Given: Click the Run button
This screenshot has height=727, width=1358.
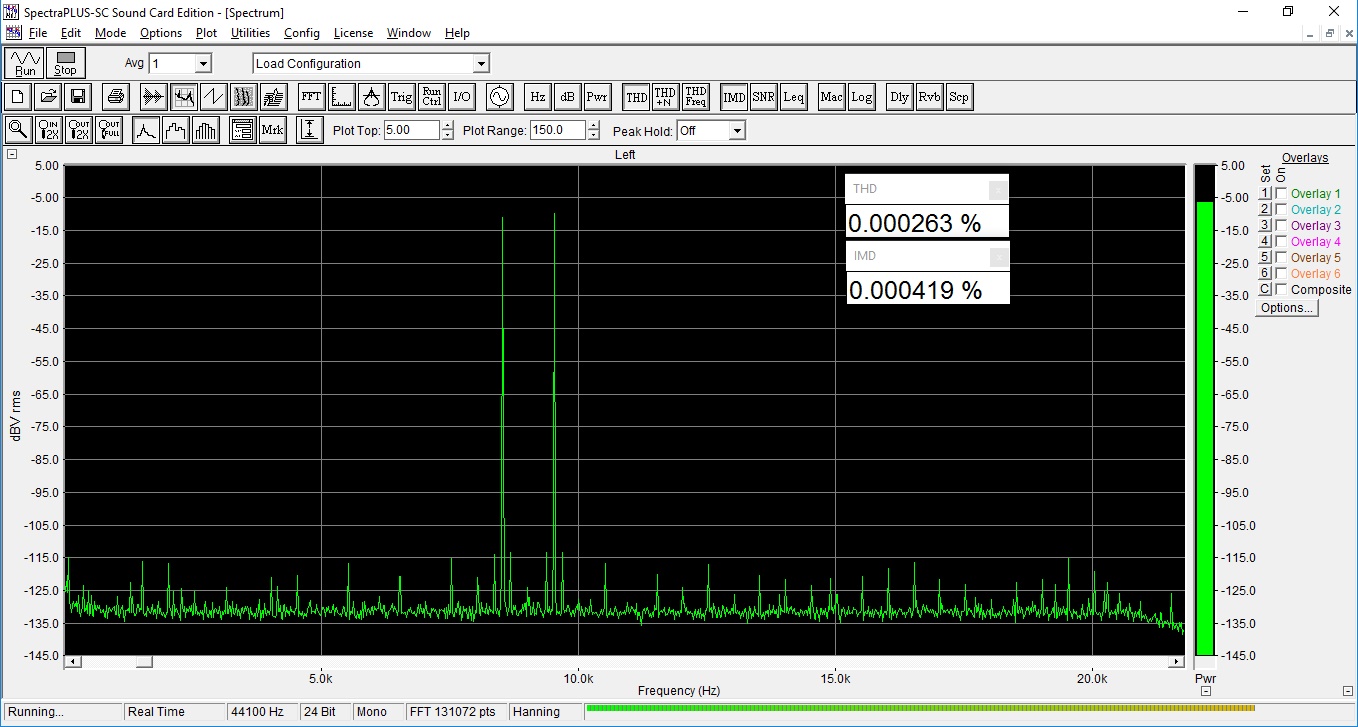Looking at the screenshot, I should [x=25, y=63].
